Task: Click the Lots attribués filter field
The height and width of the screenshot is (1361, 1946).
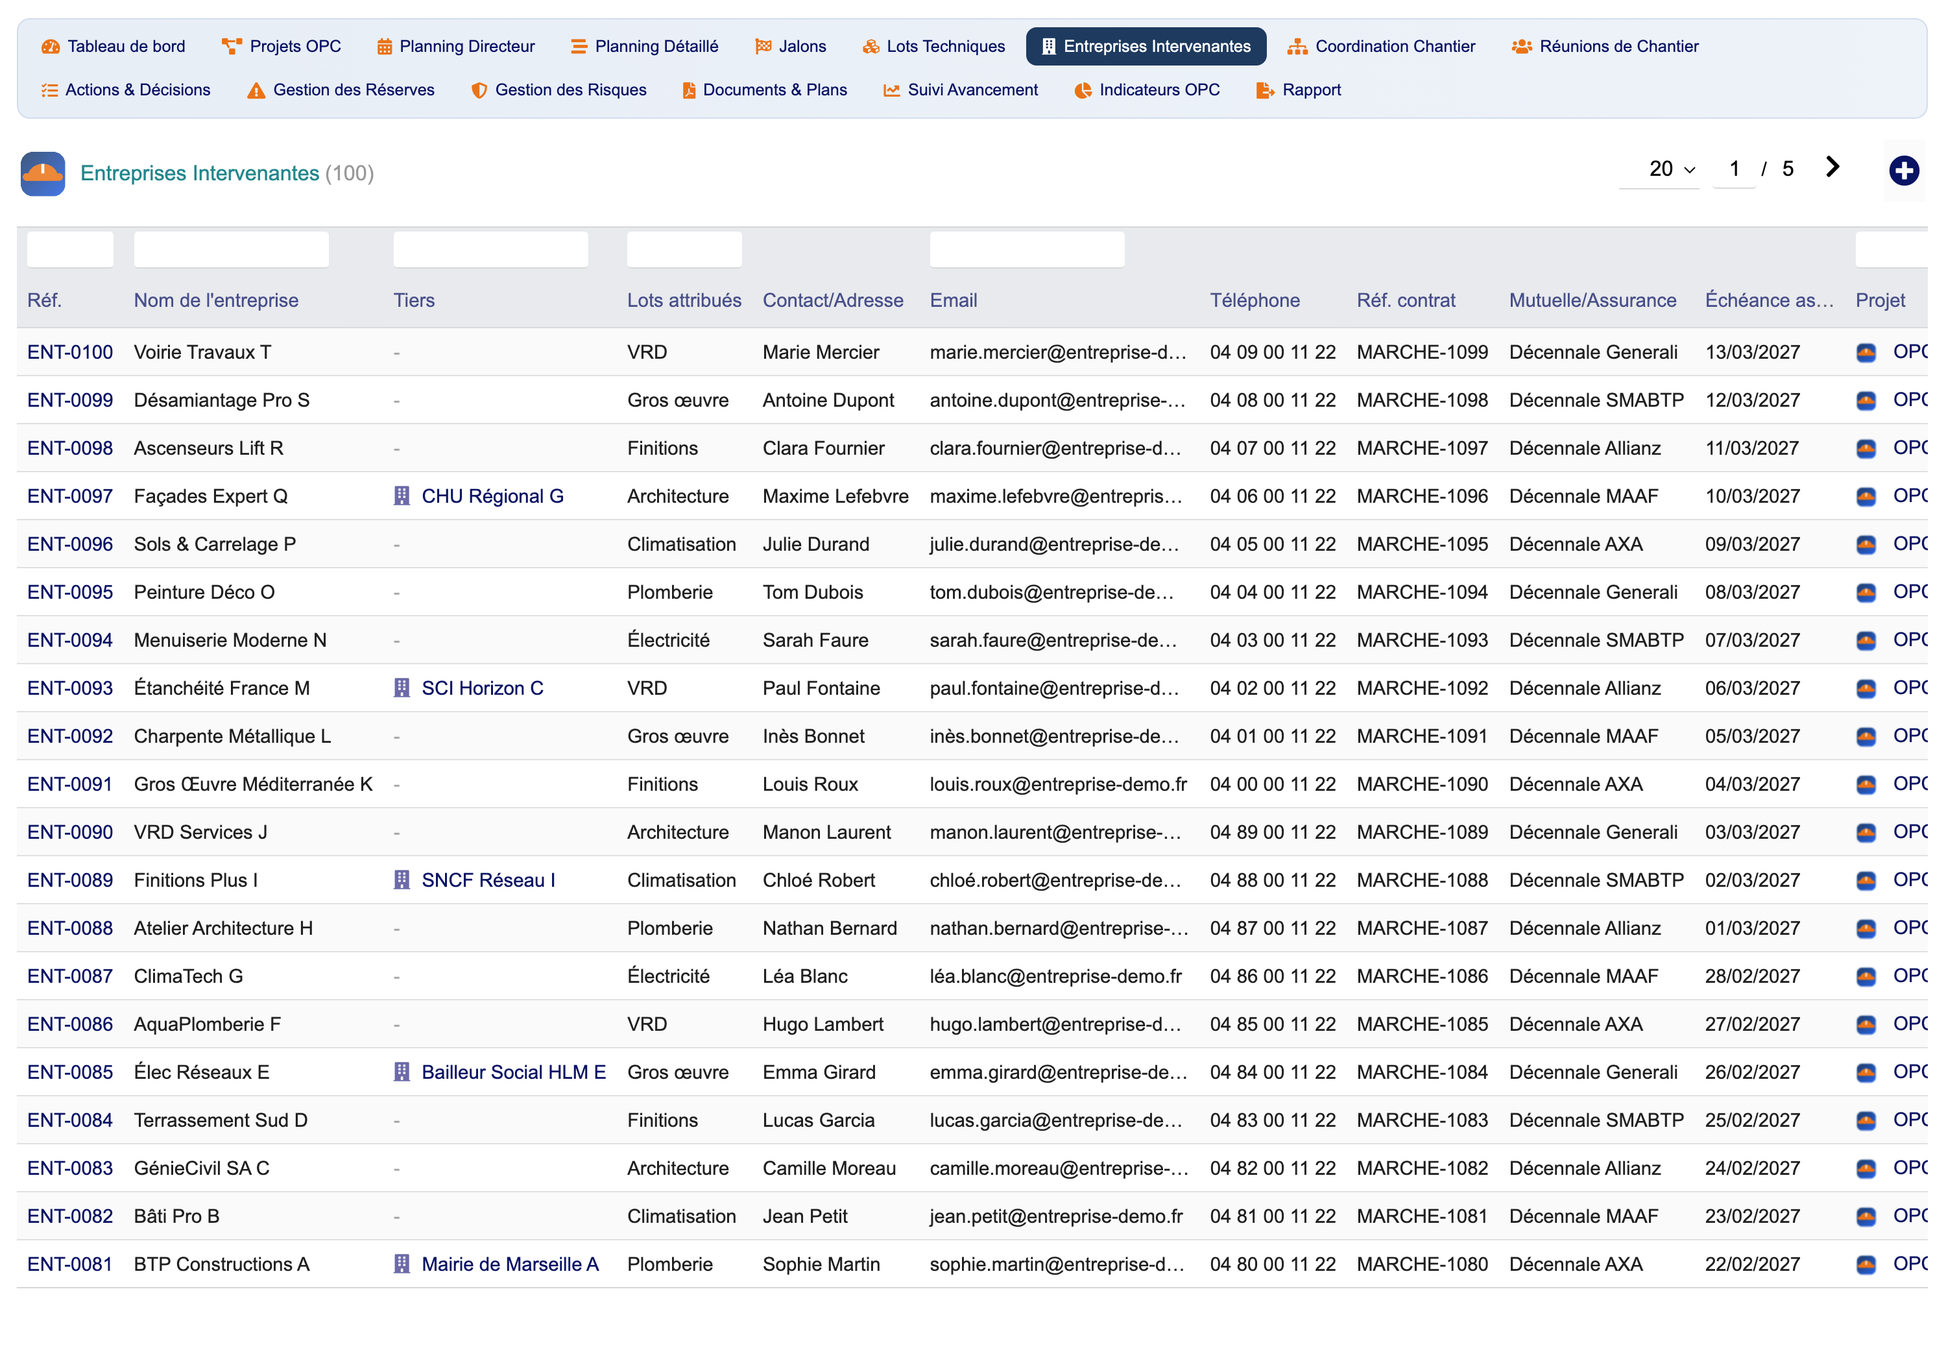Action: [x=684, y=249]
